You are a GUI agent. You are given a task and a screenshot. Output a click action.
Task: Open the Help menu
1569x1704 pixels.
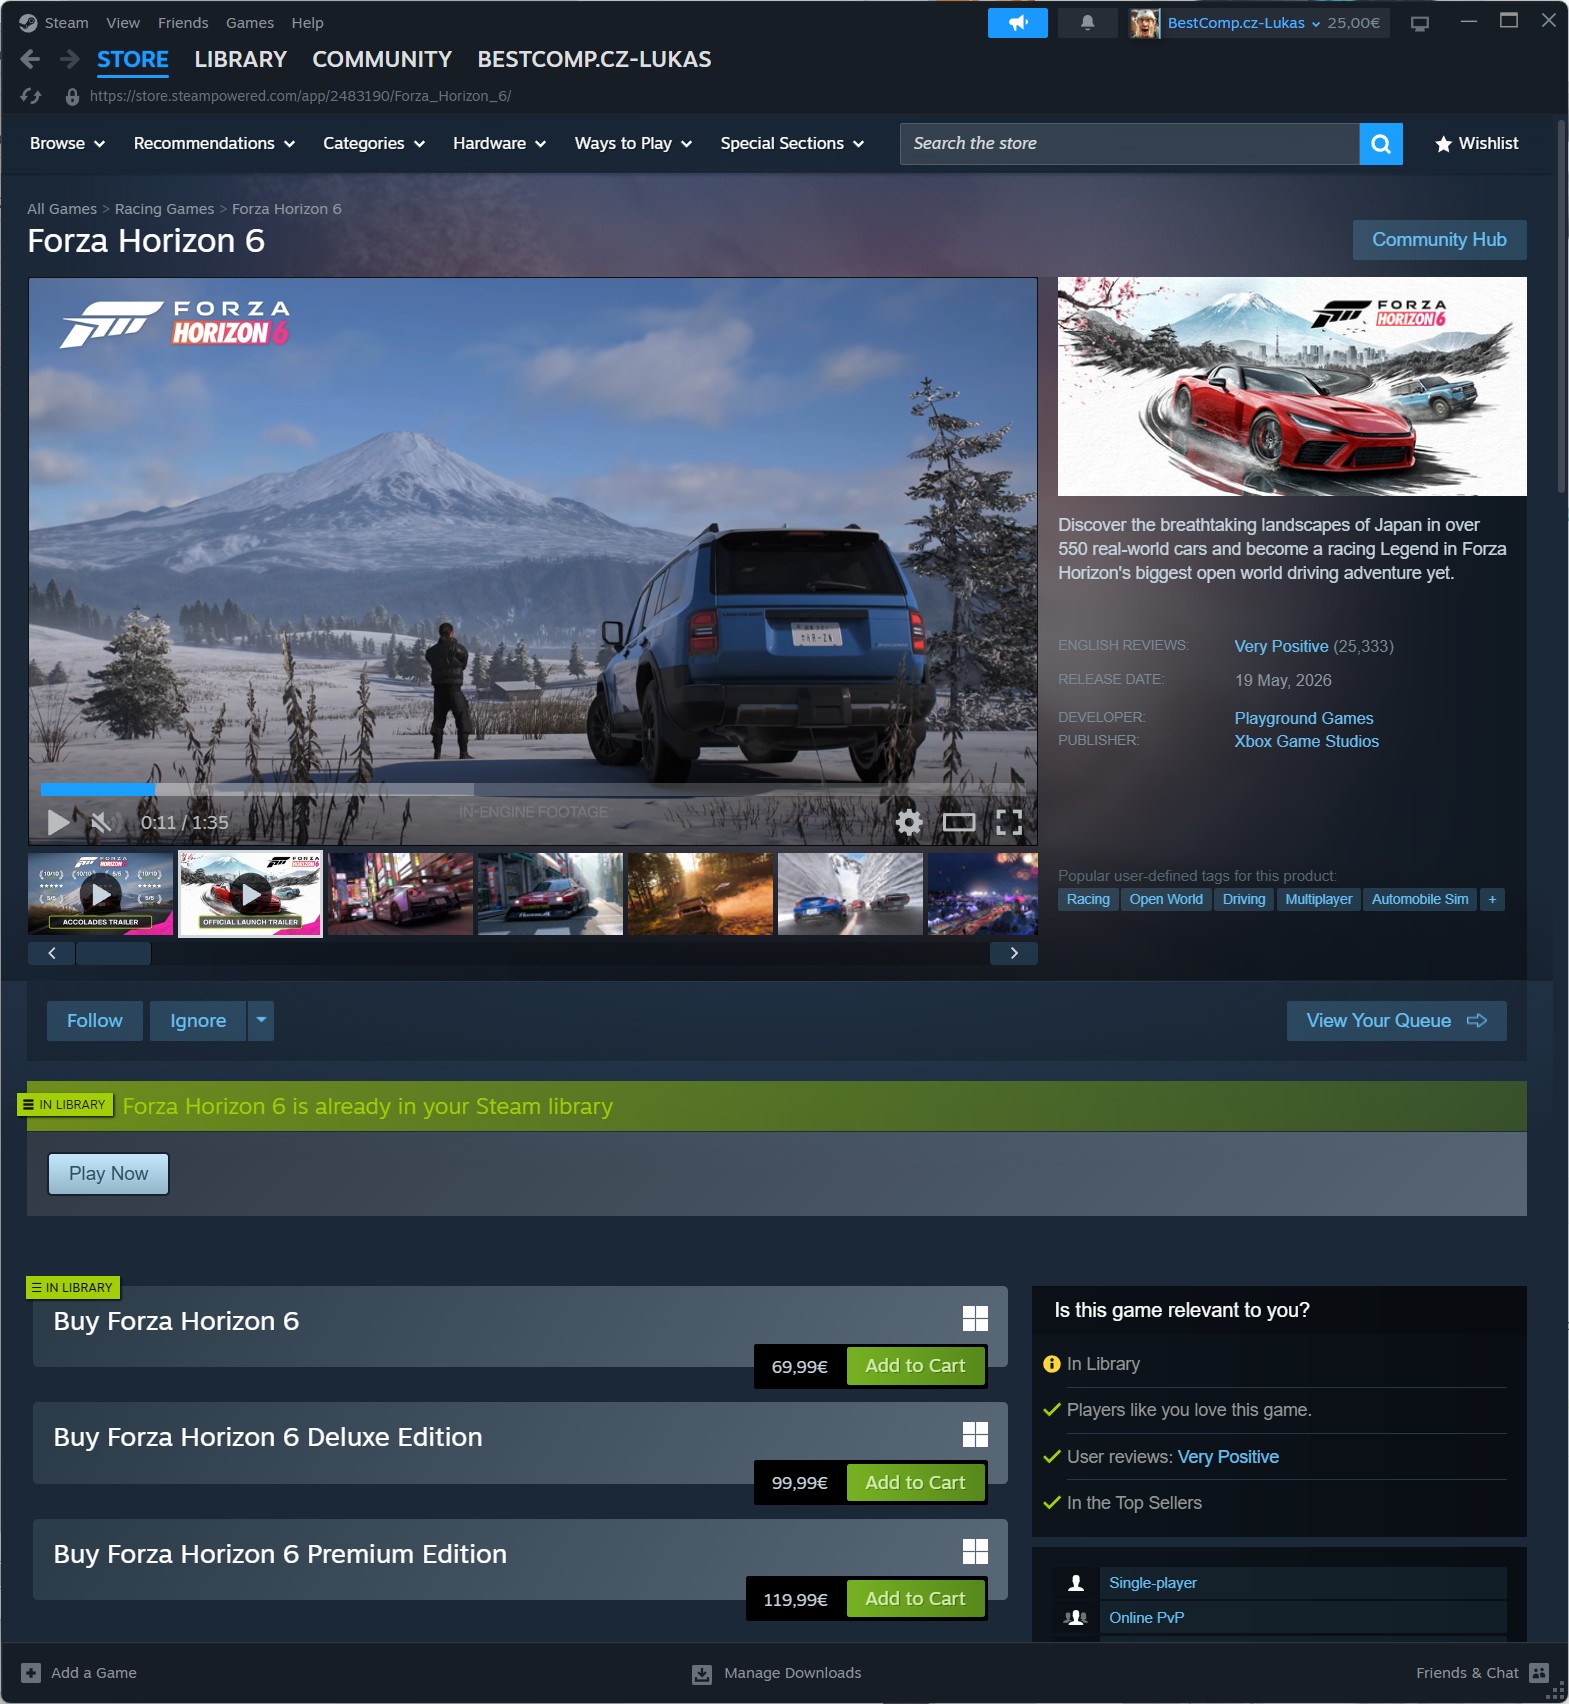pos(307,22)
